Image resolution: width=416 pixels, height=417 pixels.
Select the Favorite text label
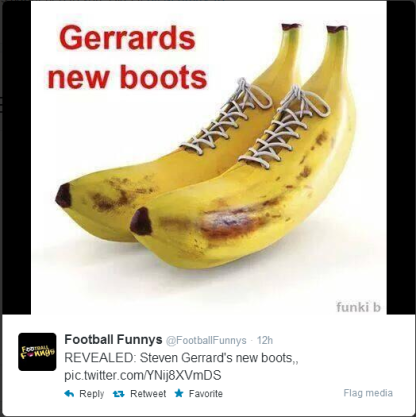point(206,394)
